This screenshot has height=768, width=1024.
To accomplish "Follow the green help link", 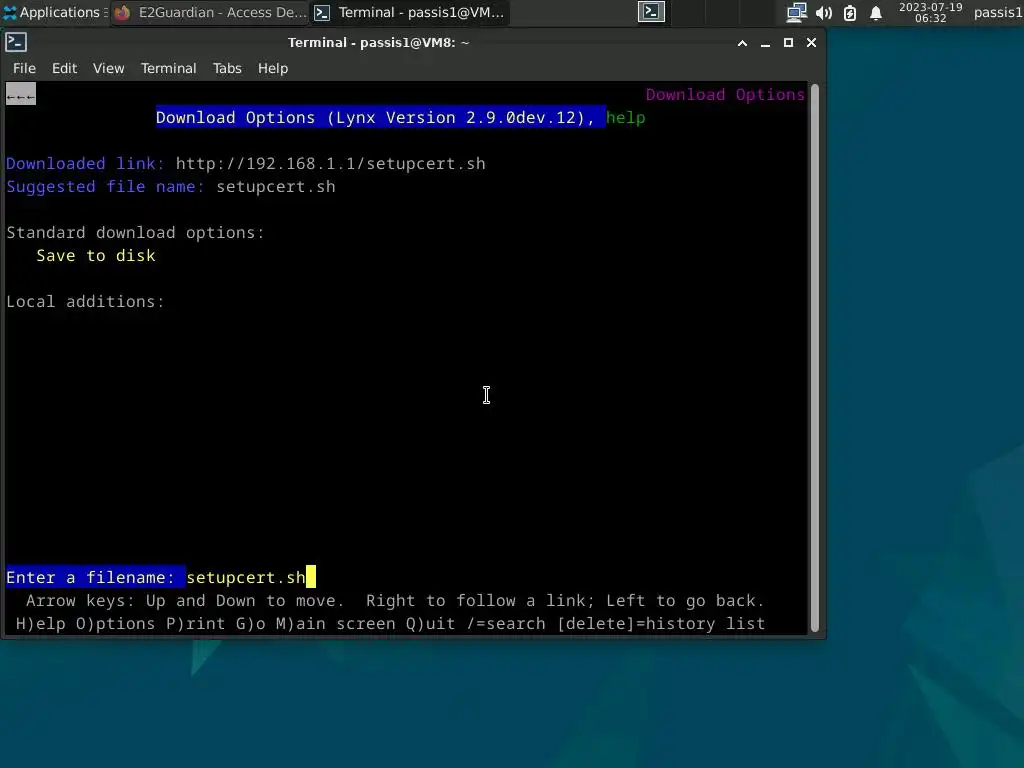I will [x=626, y=118].
